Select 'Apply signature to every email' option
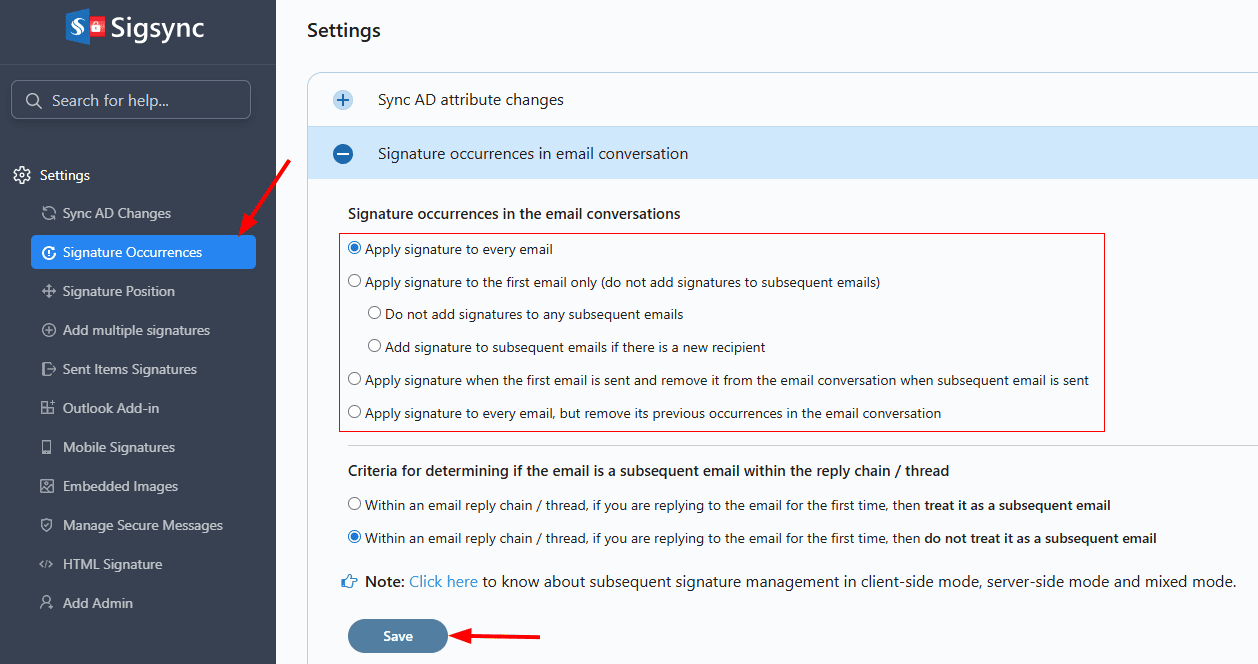 click(x=354, y=249)
